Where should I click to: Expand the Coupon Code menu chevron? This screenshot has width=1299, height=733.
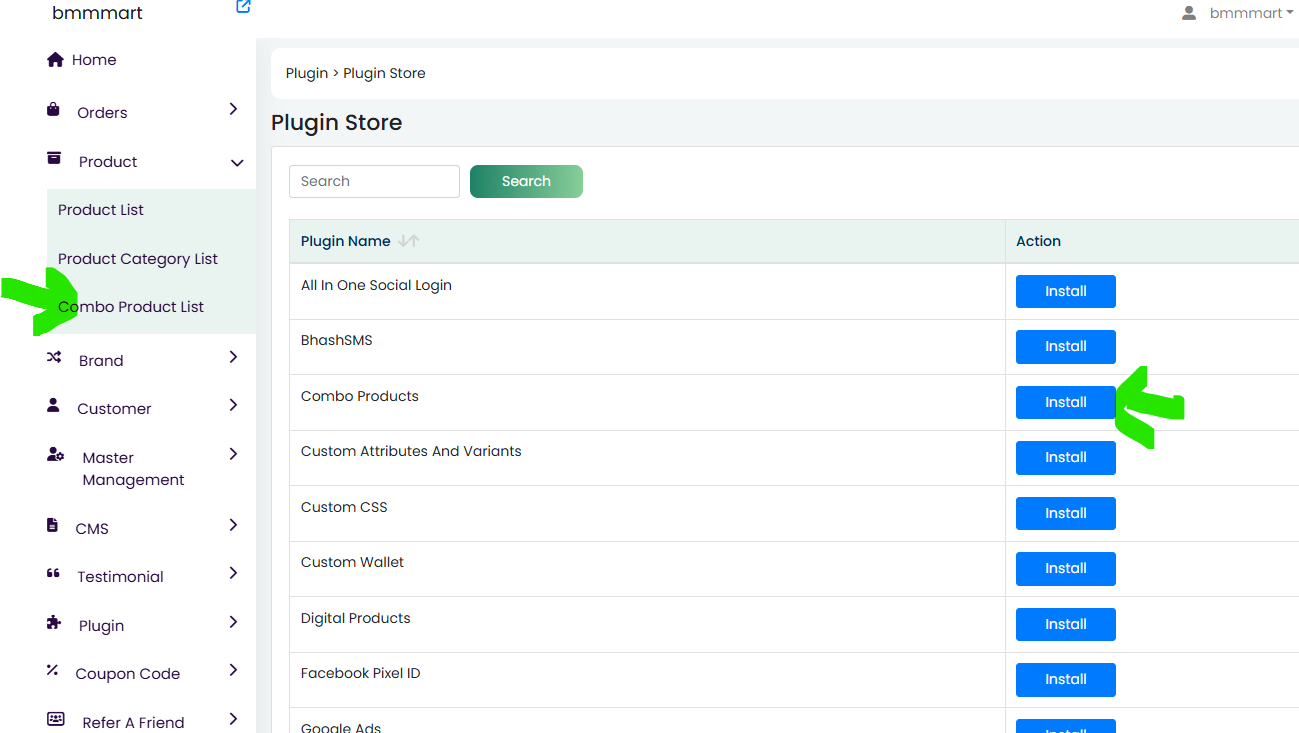coord(233,670)
